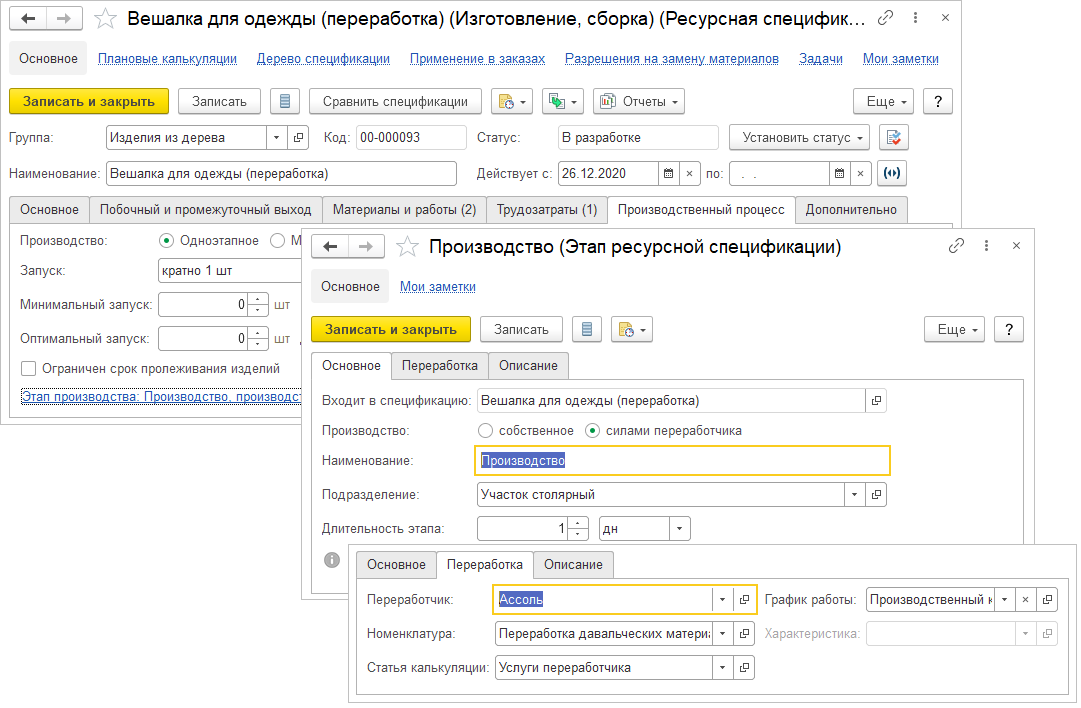Enable Ограничен срок пролеживания изделий checkbox
This screenshot has height=708, width=1081.
[29, 368]
